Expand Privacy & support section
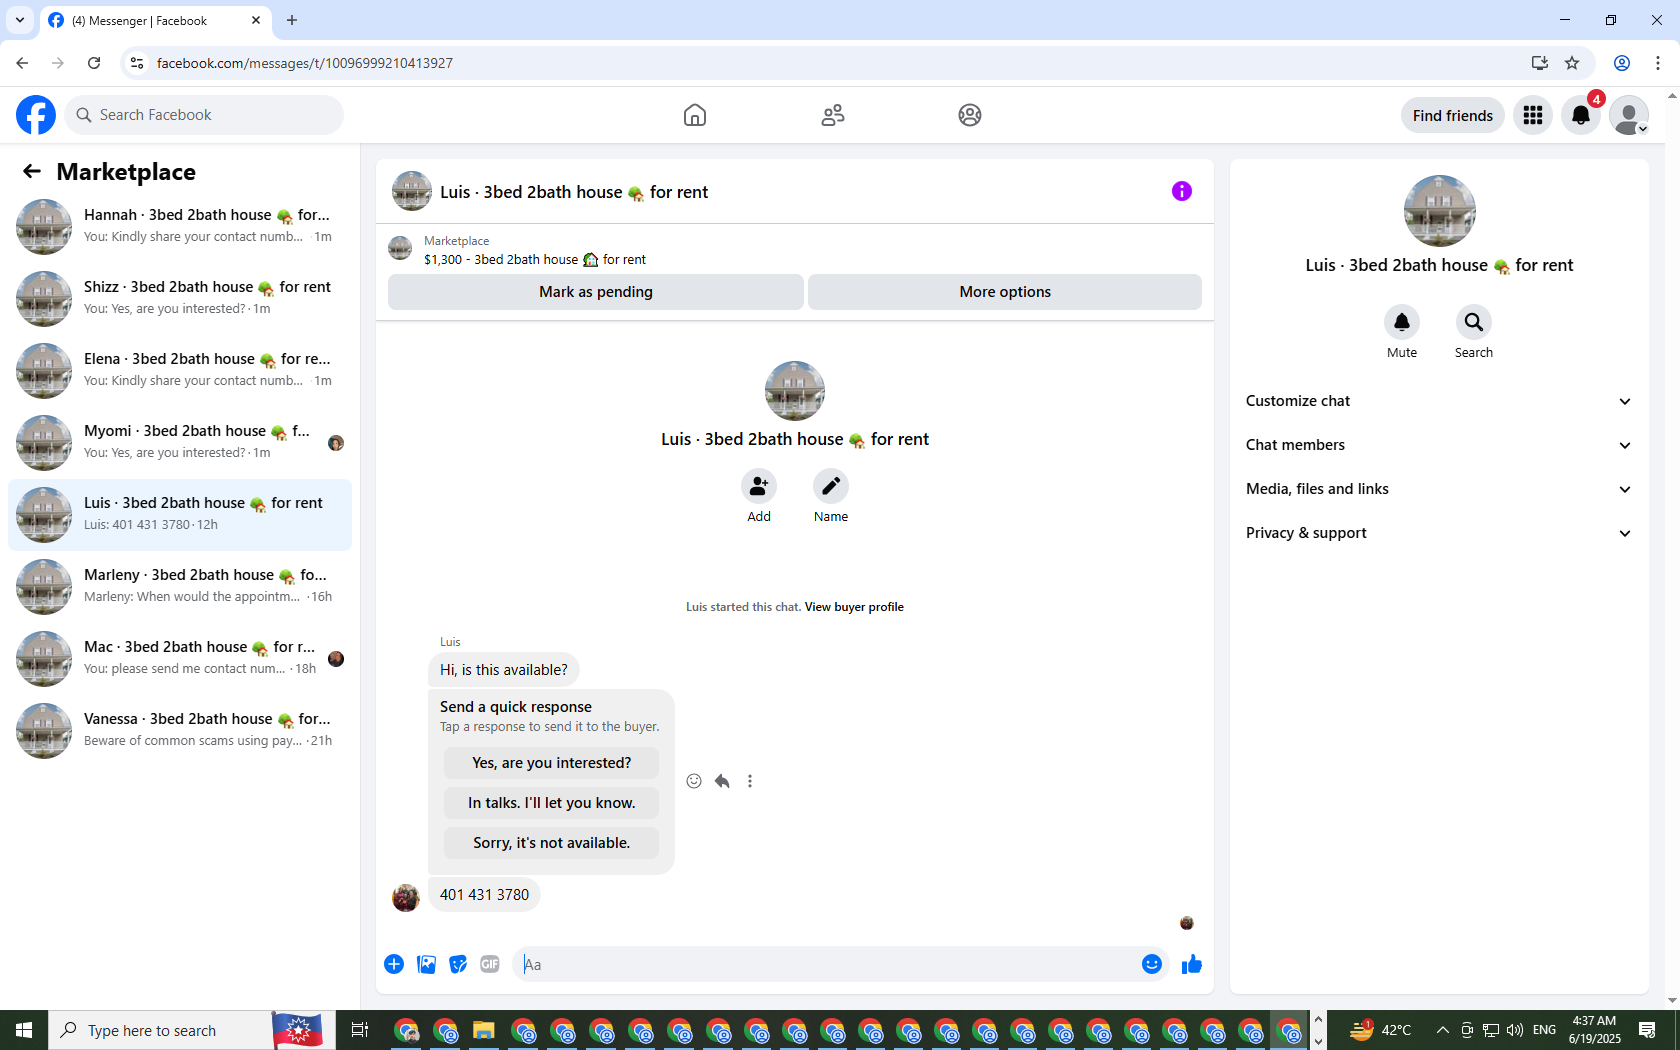The image size is (1680, 1050). tap(1439, 533)
